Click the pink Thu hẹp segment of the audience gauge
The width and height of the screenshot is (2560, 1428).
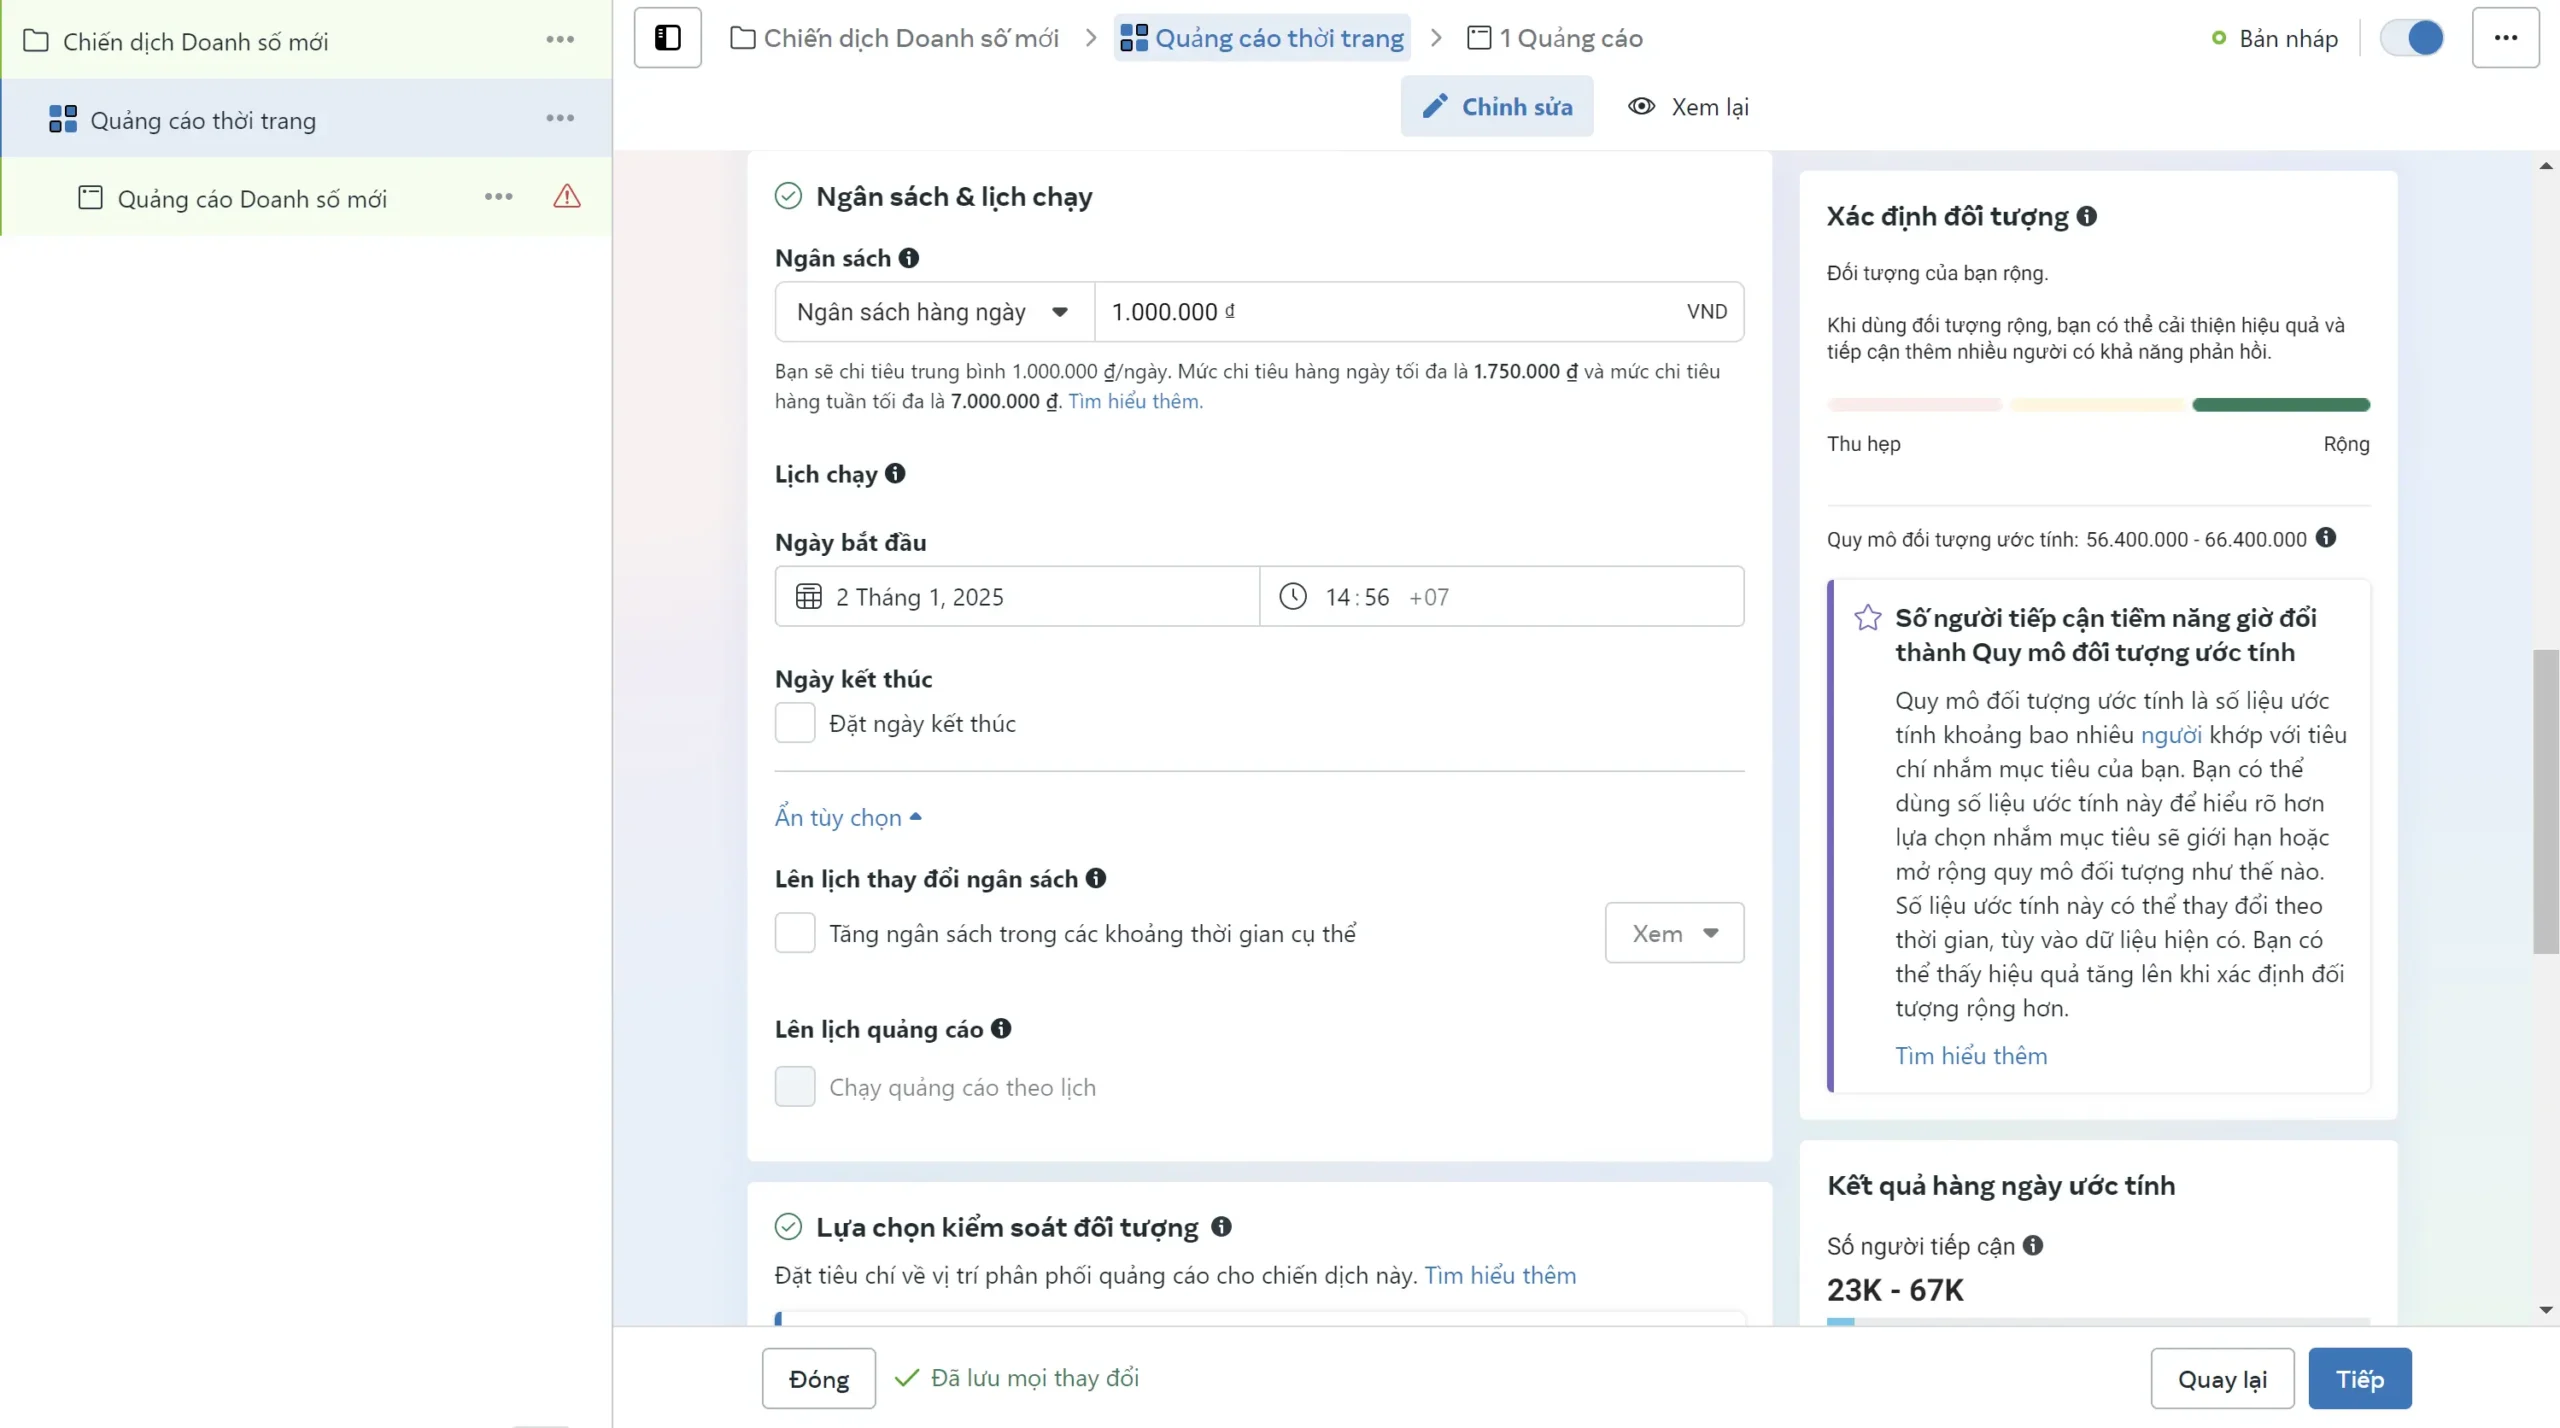[x=1914, y=405]
